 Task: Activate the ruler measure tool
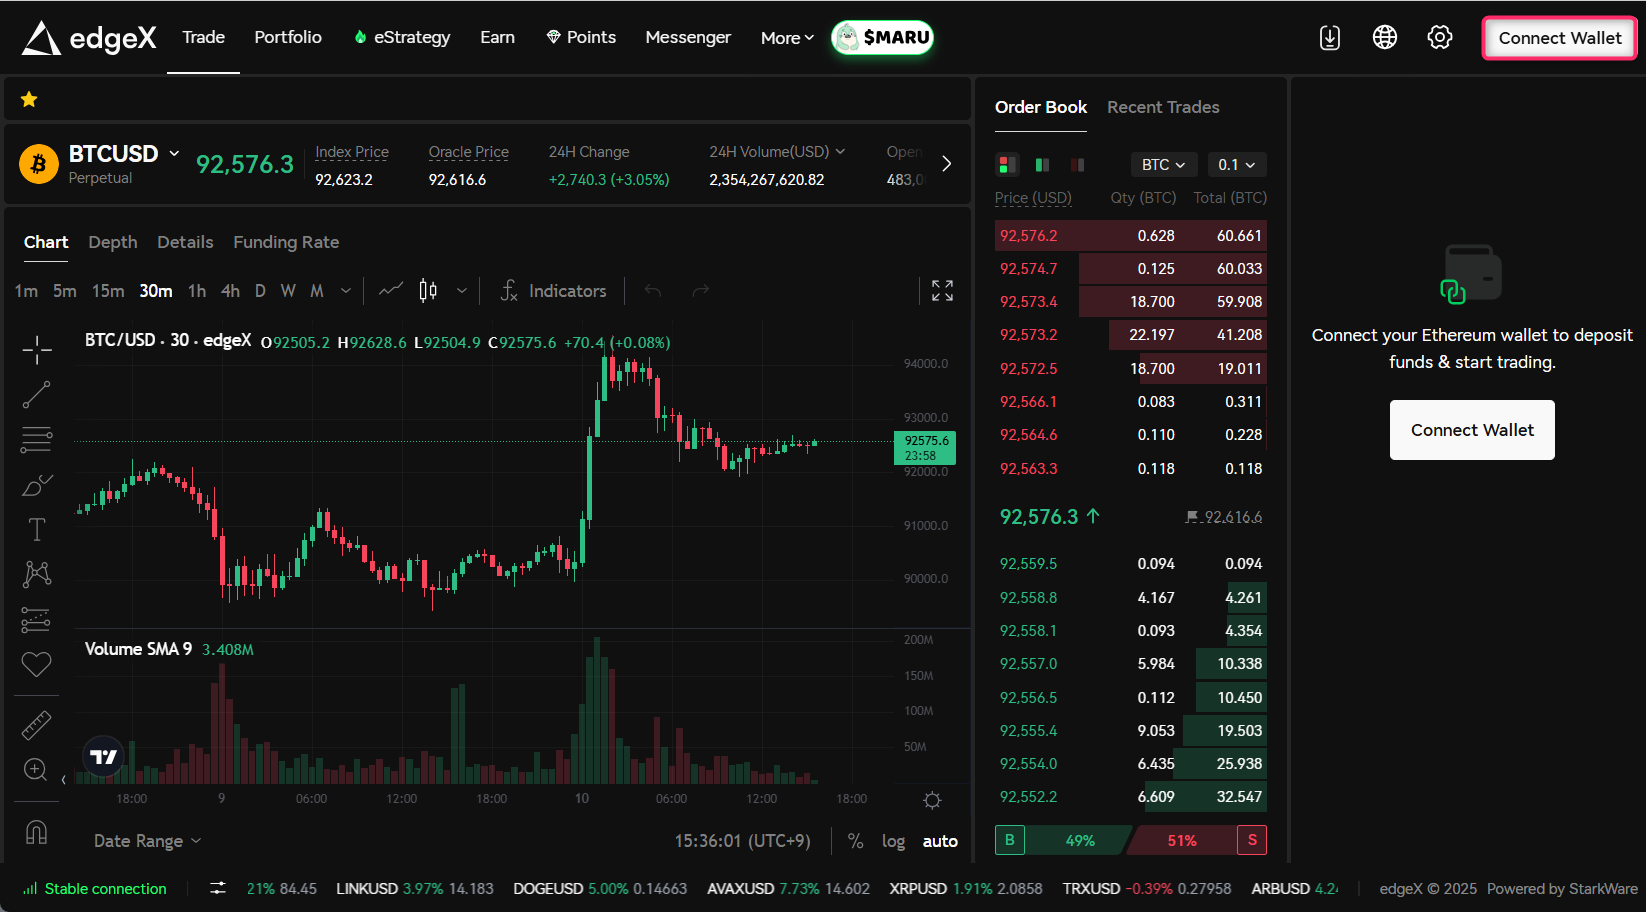click(x=37, y=725)
